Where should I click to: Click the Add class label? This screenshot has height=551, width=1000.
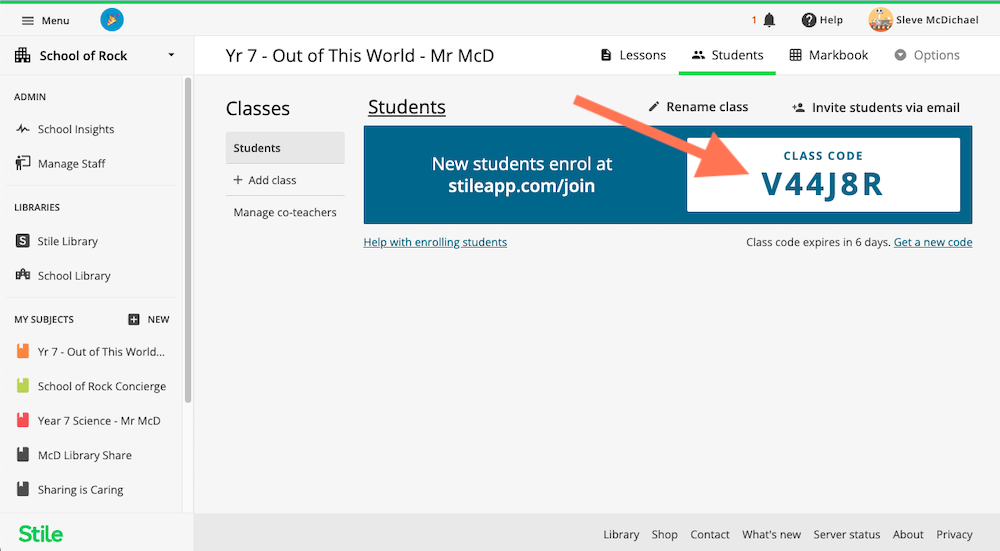click(272, 180)
